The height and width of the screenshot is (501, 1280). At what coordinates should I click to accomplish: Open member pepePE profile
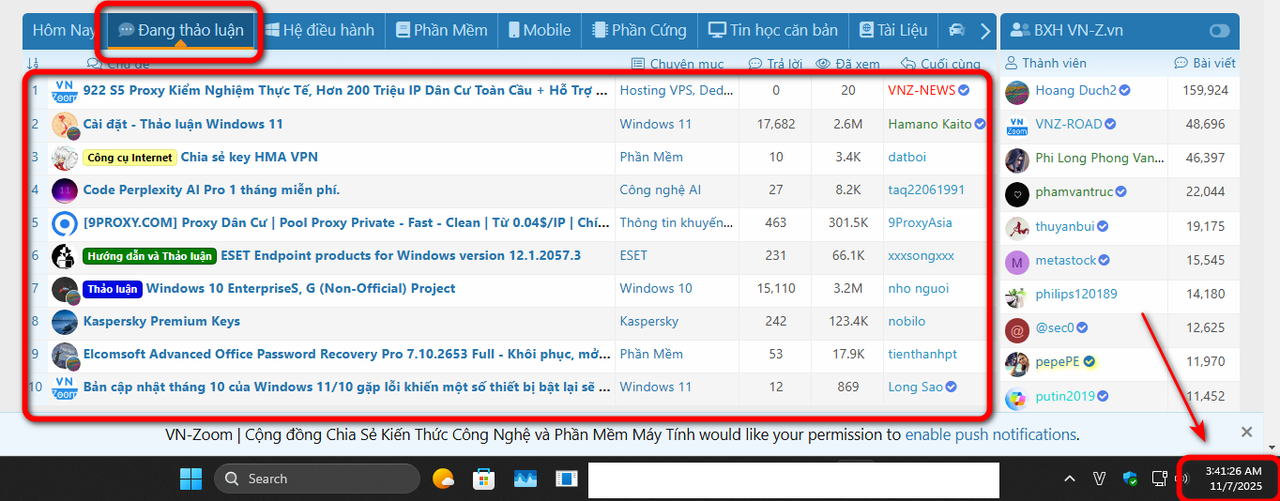(x=1058, y=361)
